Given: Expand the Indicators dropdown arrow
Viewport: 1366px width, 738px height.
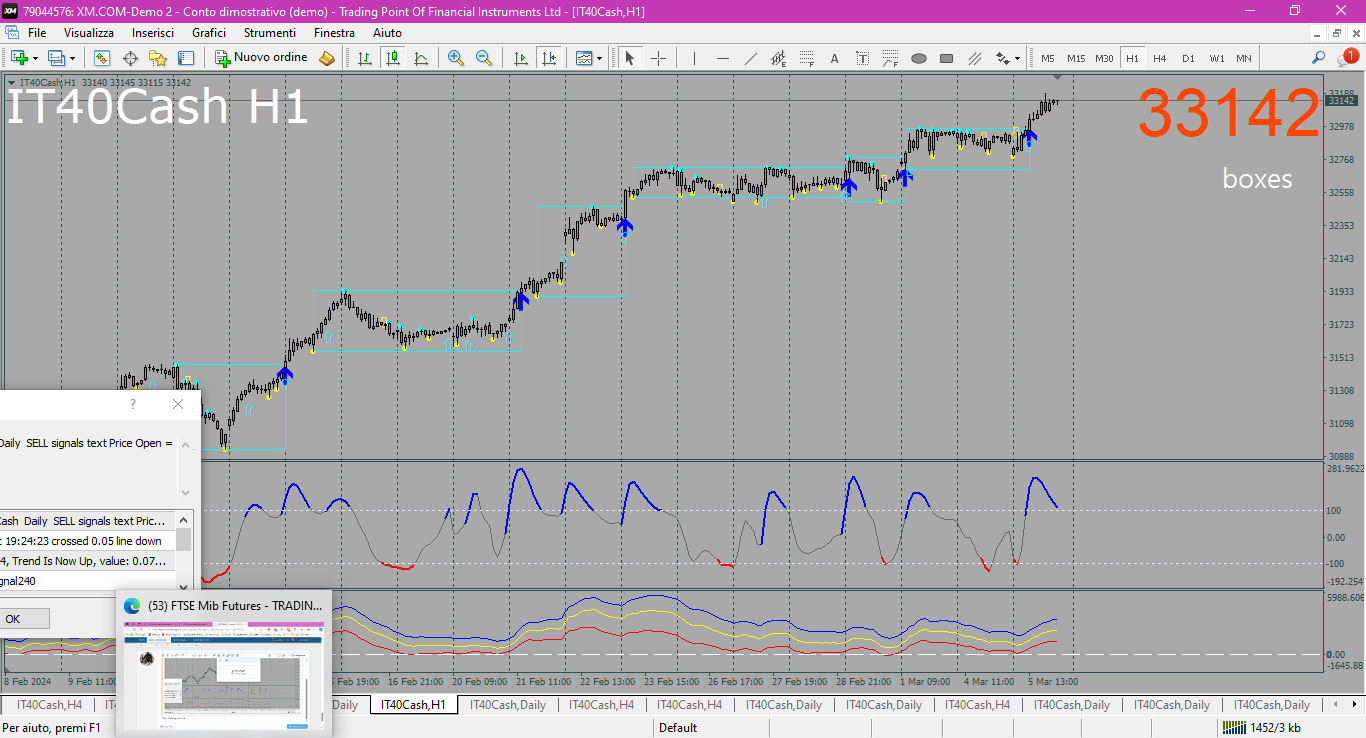Looking at the screenshot, I should pyautogui.click(x=599, y=59).
